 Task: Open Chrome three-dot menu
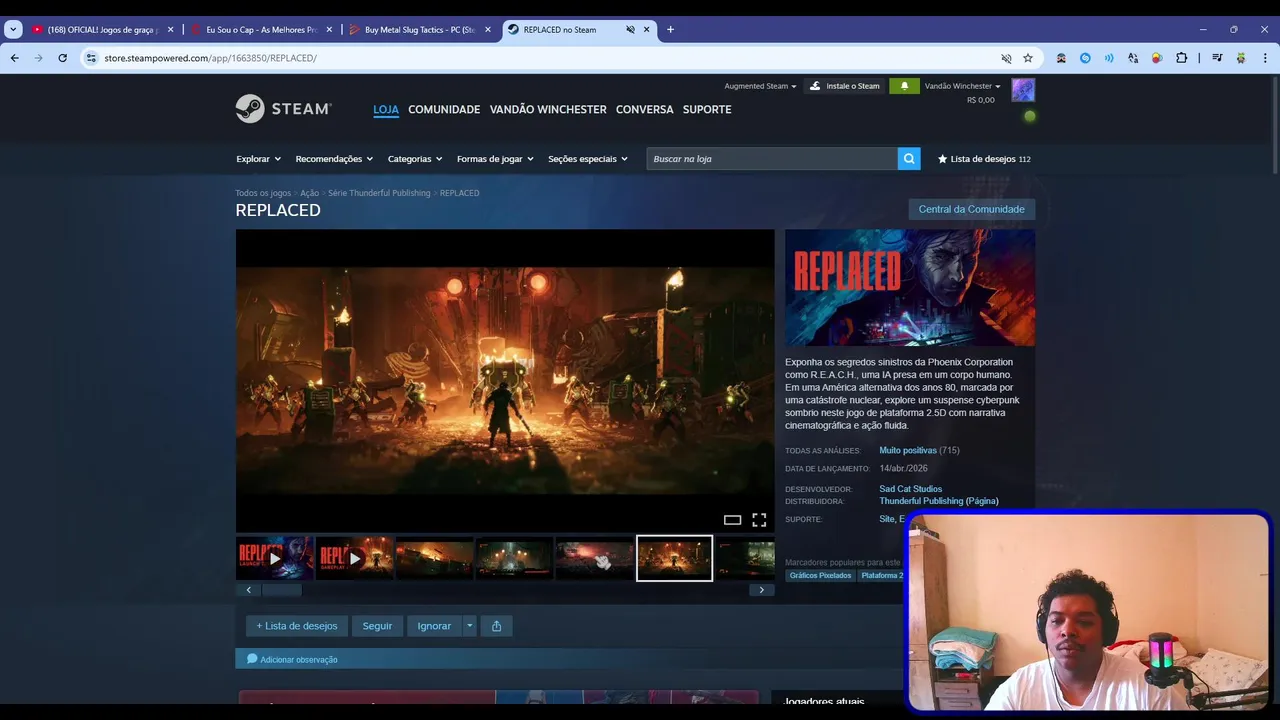click(x=1265, y=58)
